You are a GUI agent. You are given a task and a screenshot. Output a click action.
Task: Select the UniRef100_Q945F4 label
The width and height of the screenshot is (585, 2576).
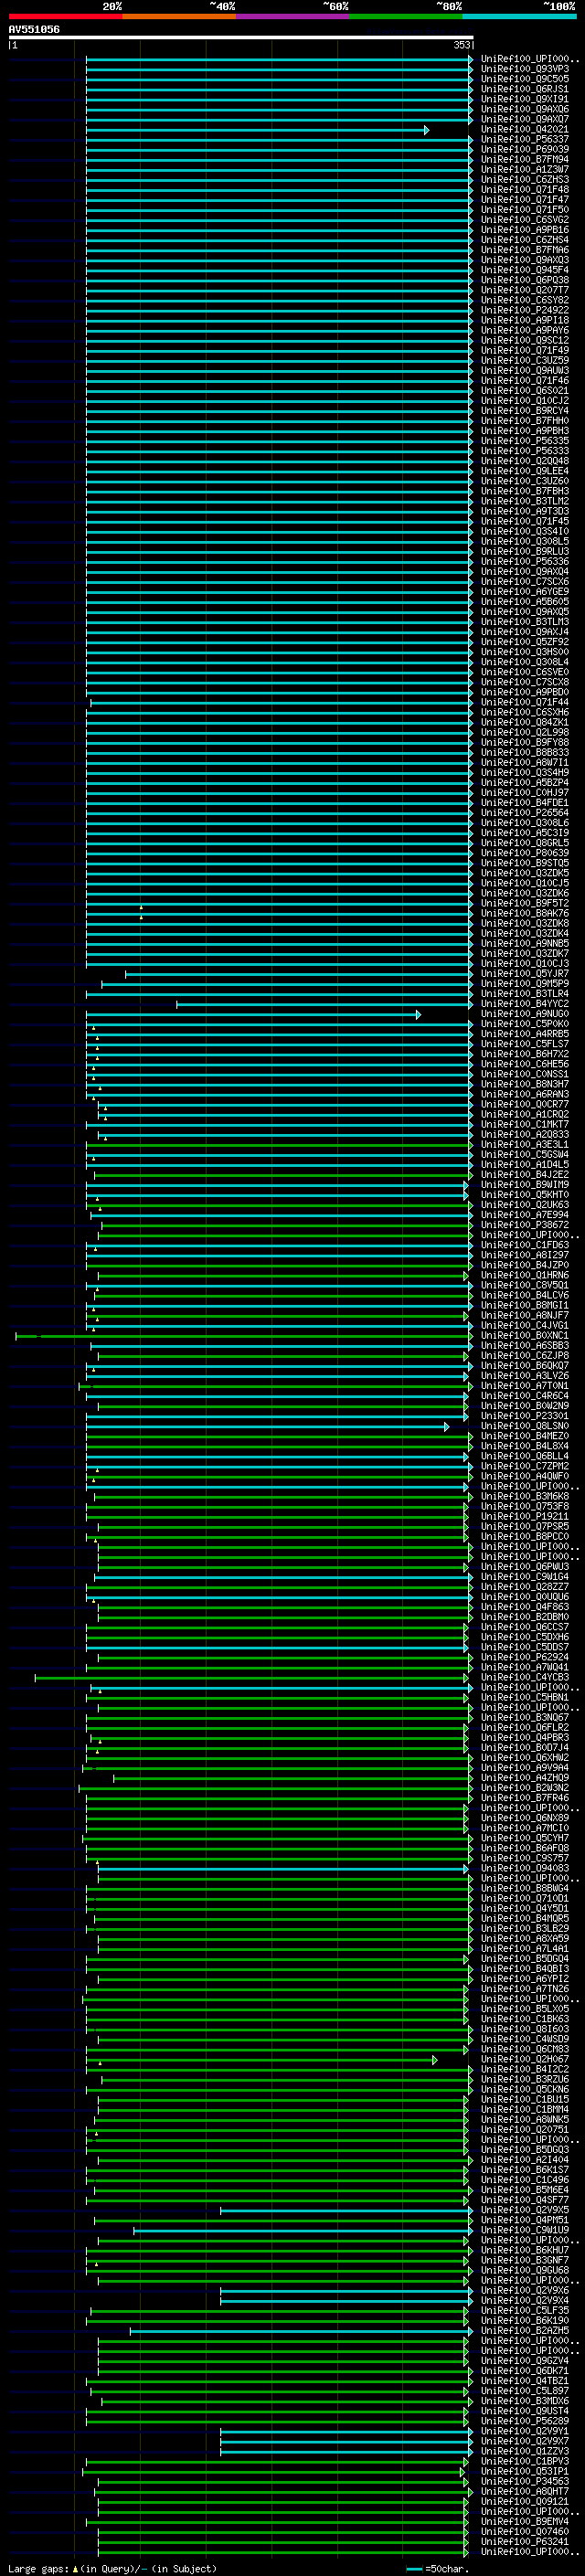(525, 270)
